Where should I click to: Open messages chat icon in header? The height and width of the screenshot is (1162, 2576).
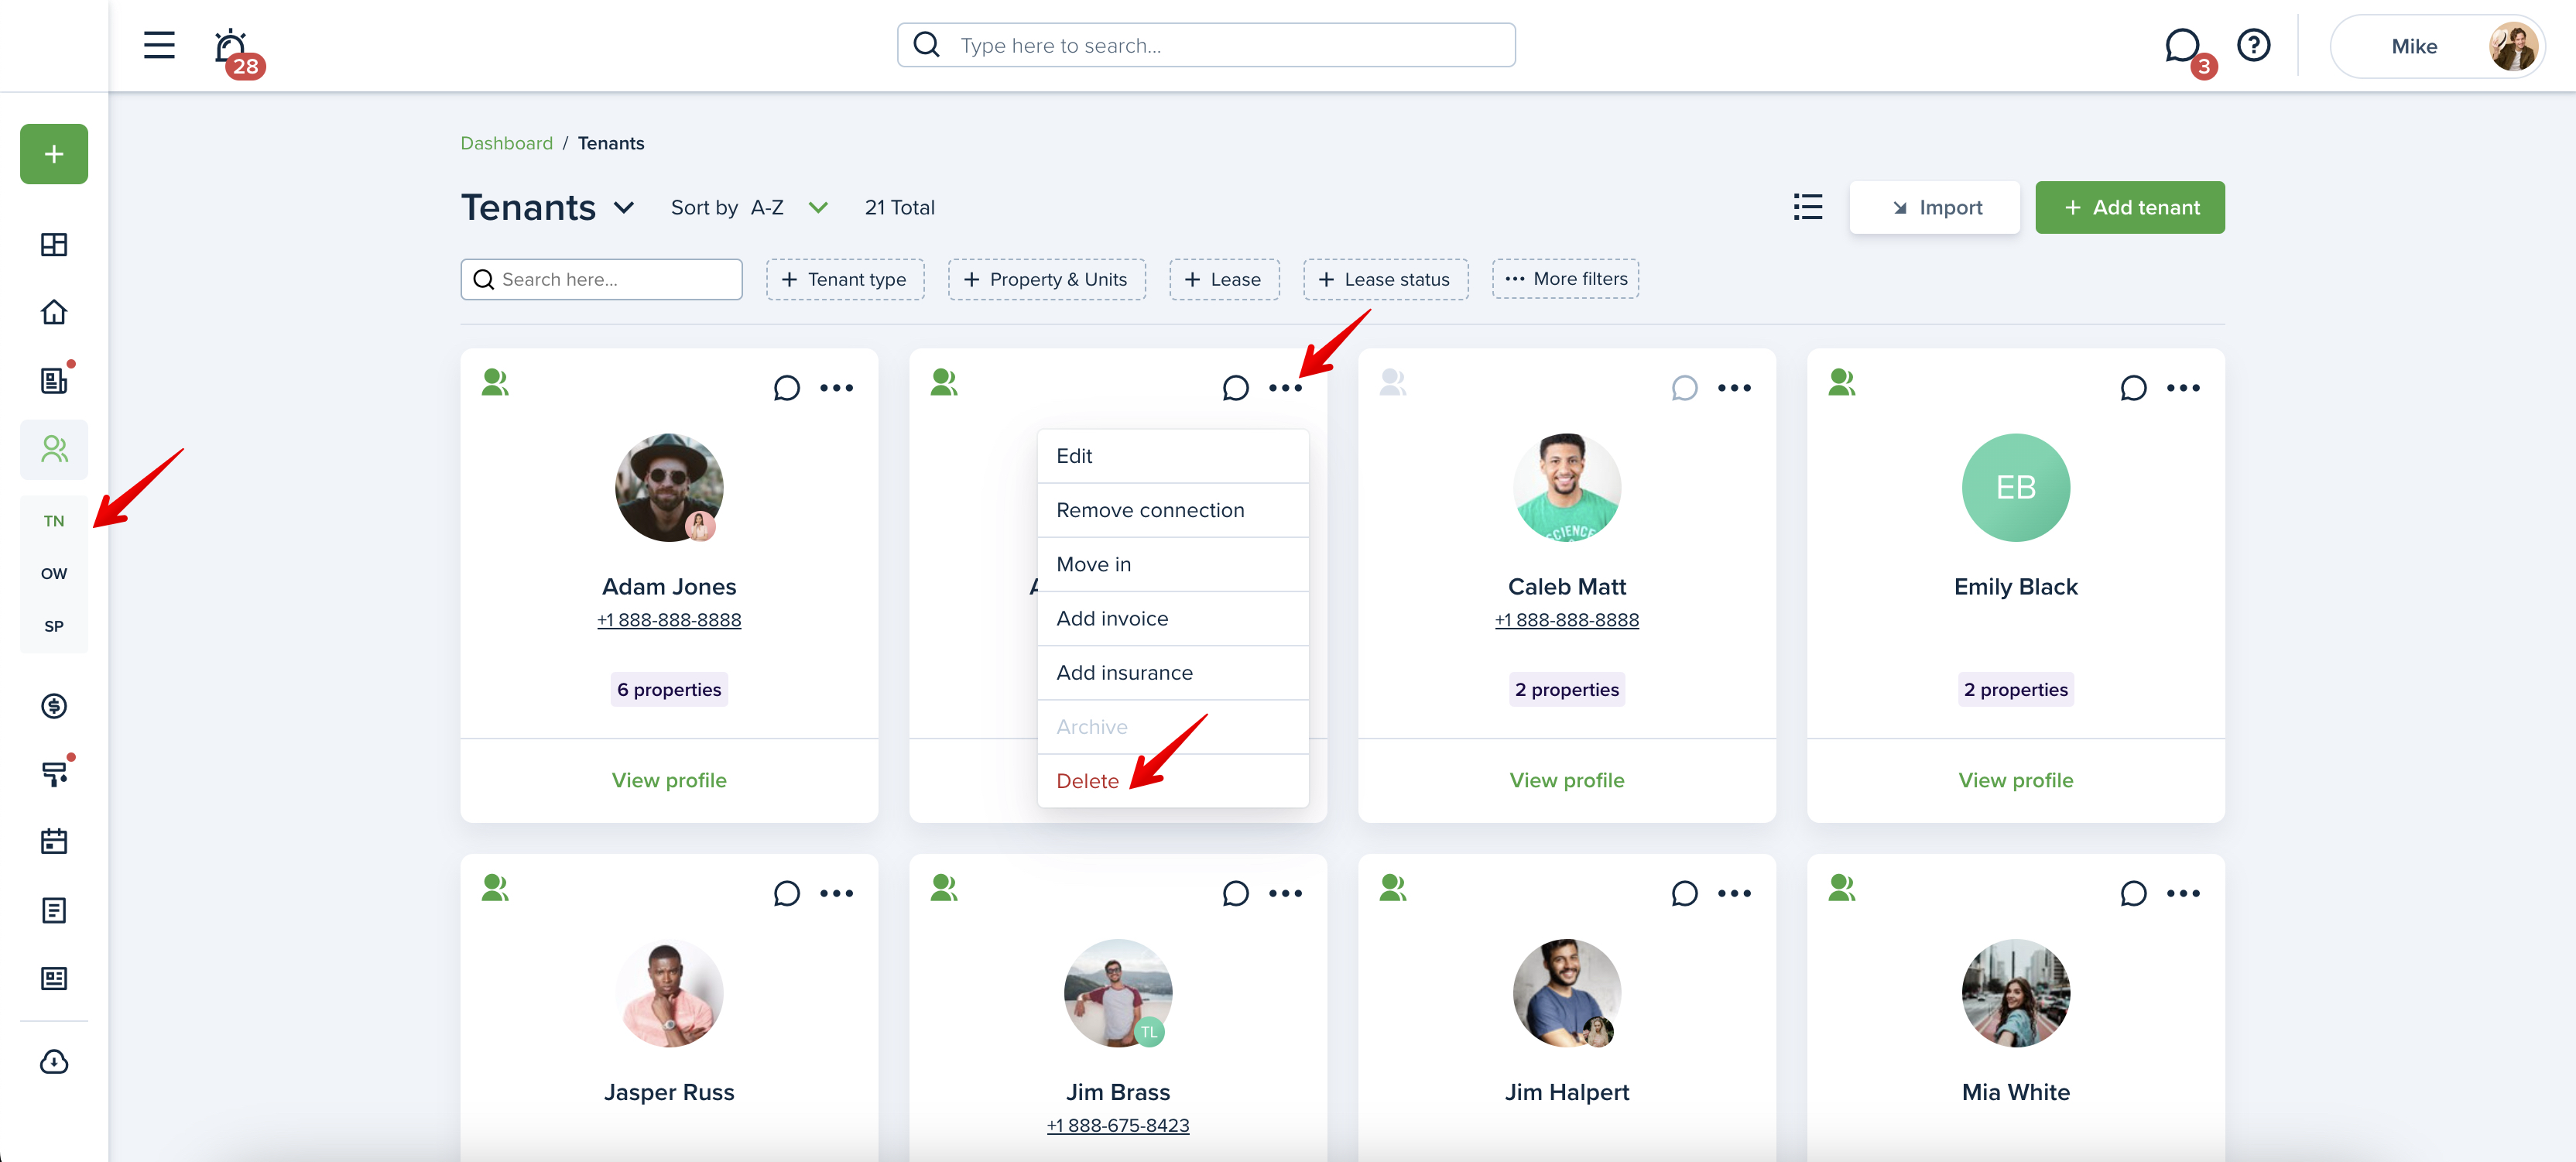[x=2181, y=45]
